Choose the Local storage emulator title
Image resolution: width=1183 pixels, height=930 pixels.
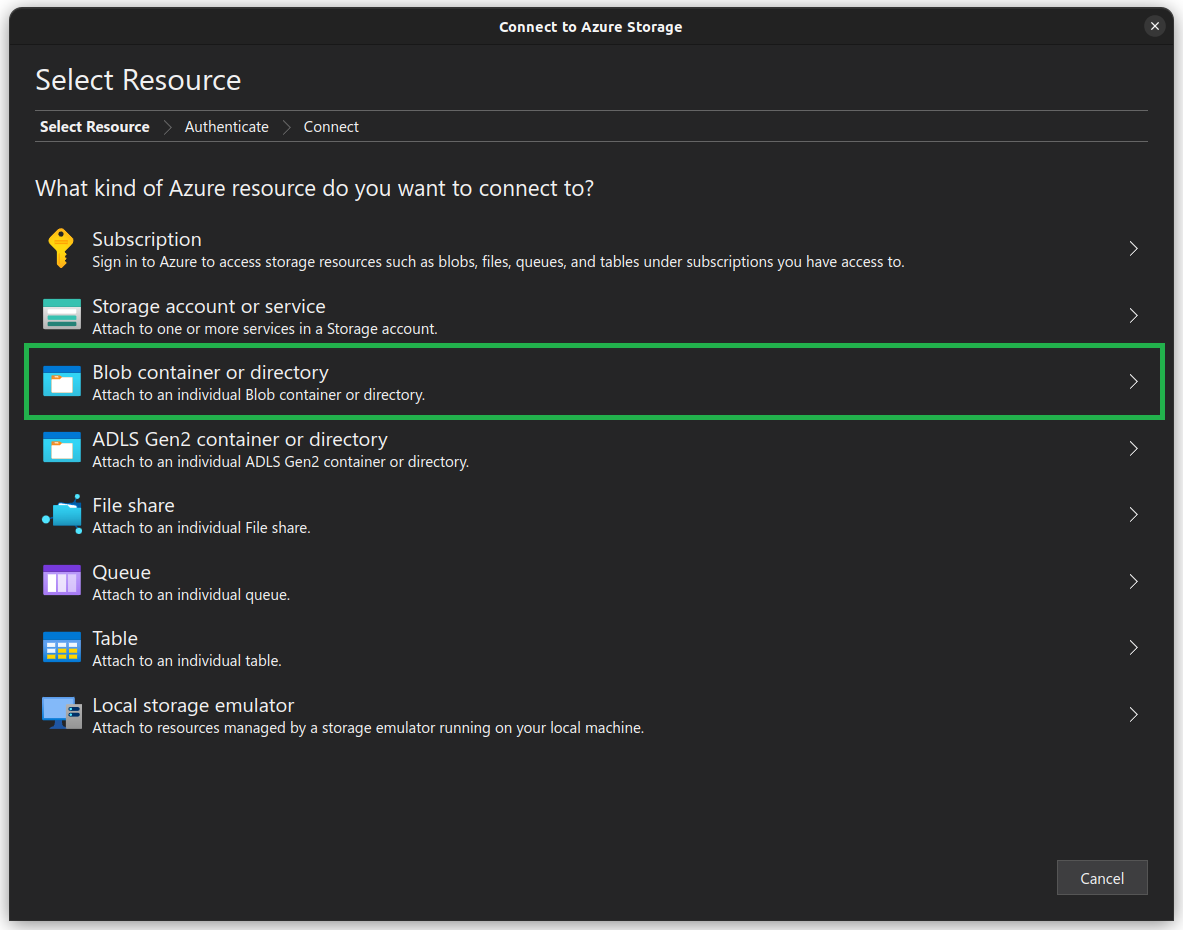tap(193, 705)
